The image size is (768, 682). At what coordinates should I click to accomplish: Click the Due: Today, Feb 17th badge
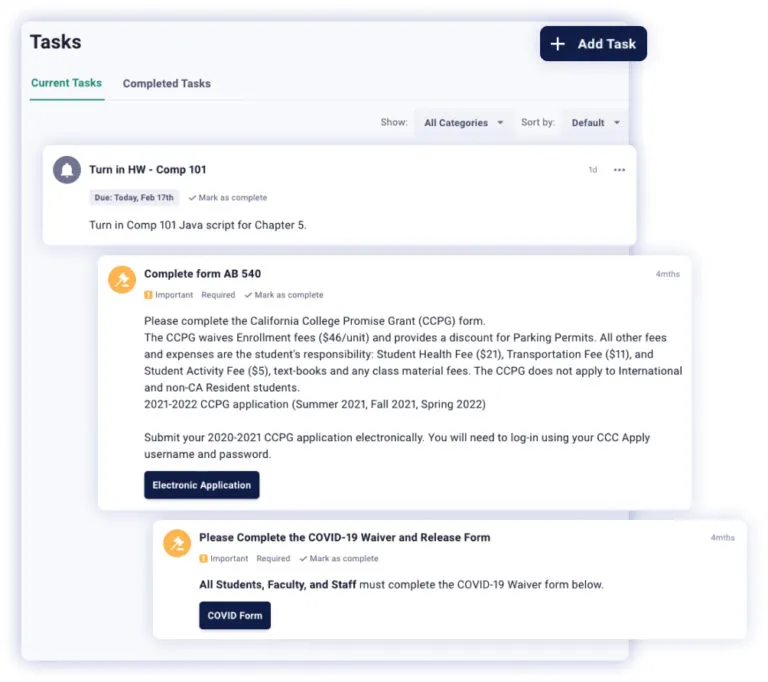134,198
